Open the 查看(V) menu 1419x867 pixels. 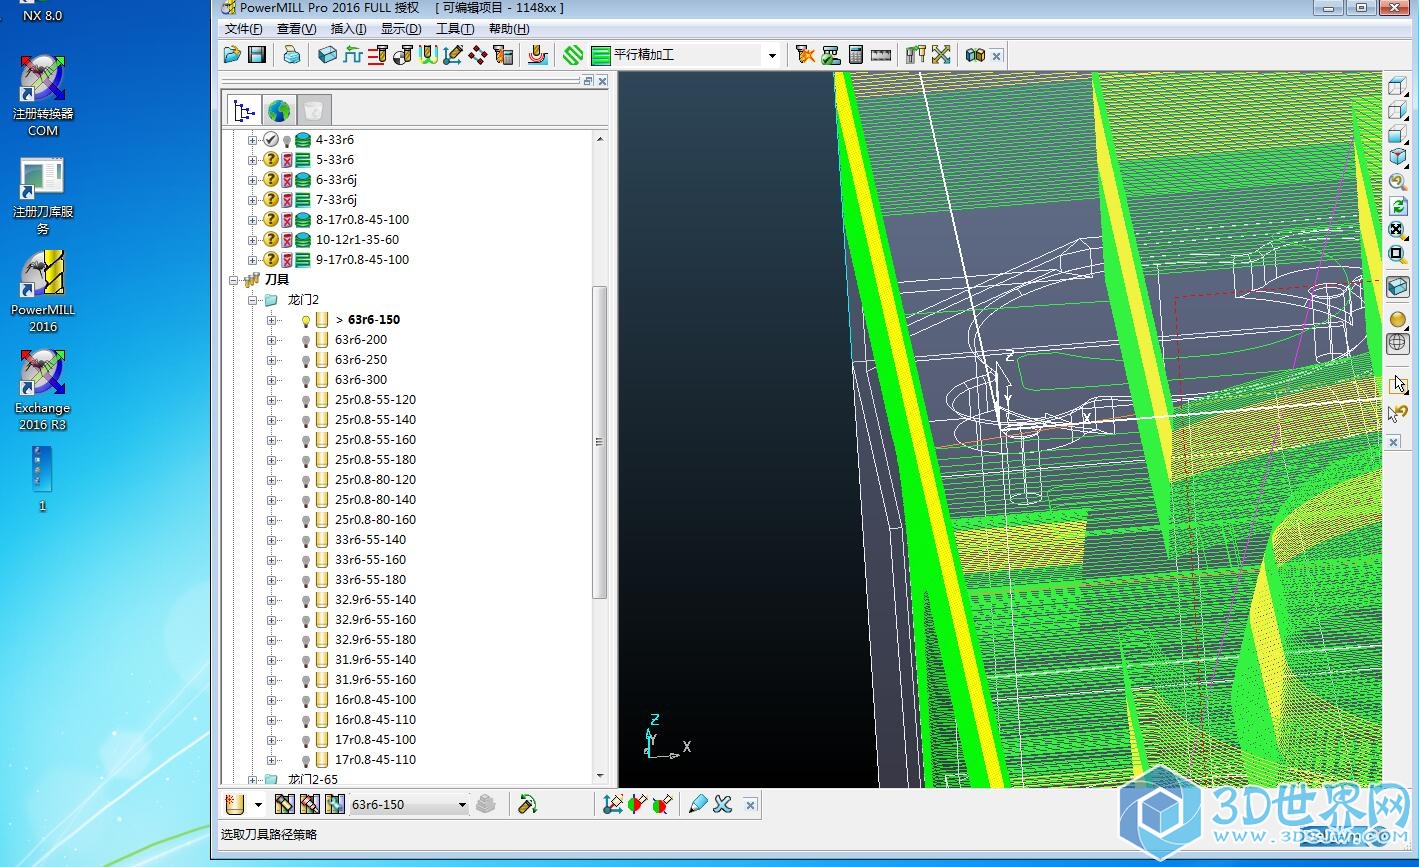(296, 29)
